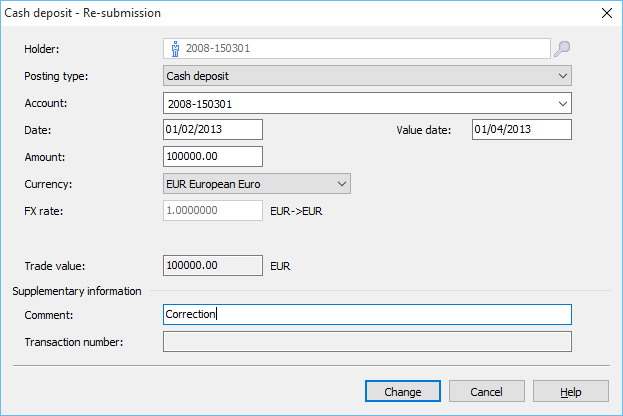Click the Holder field showing 2008-150301

pos(360,48)
